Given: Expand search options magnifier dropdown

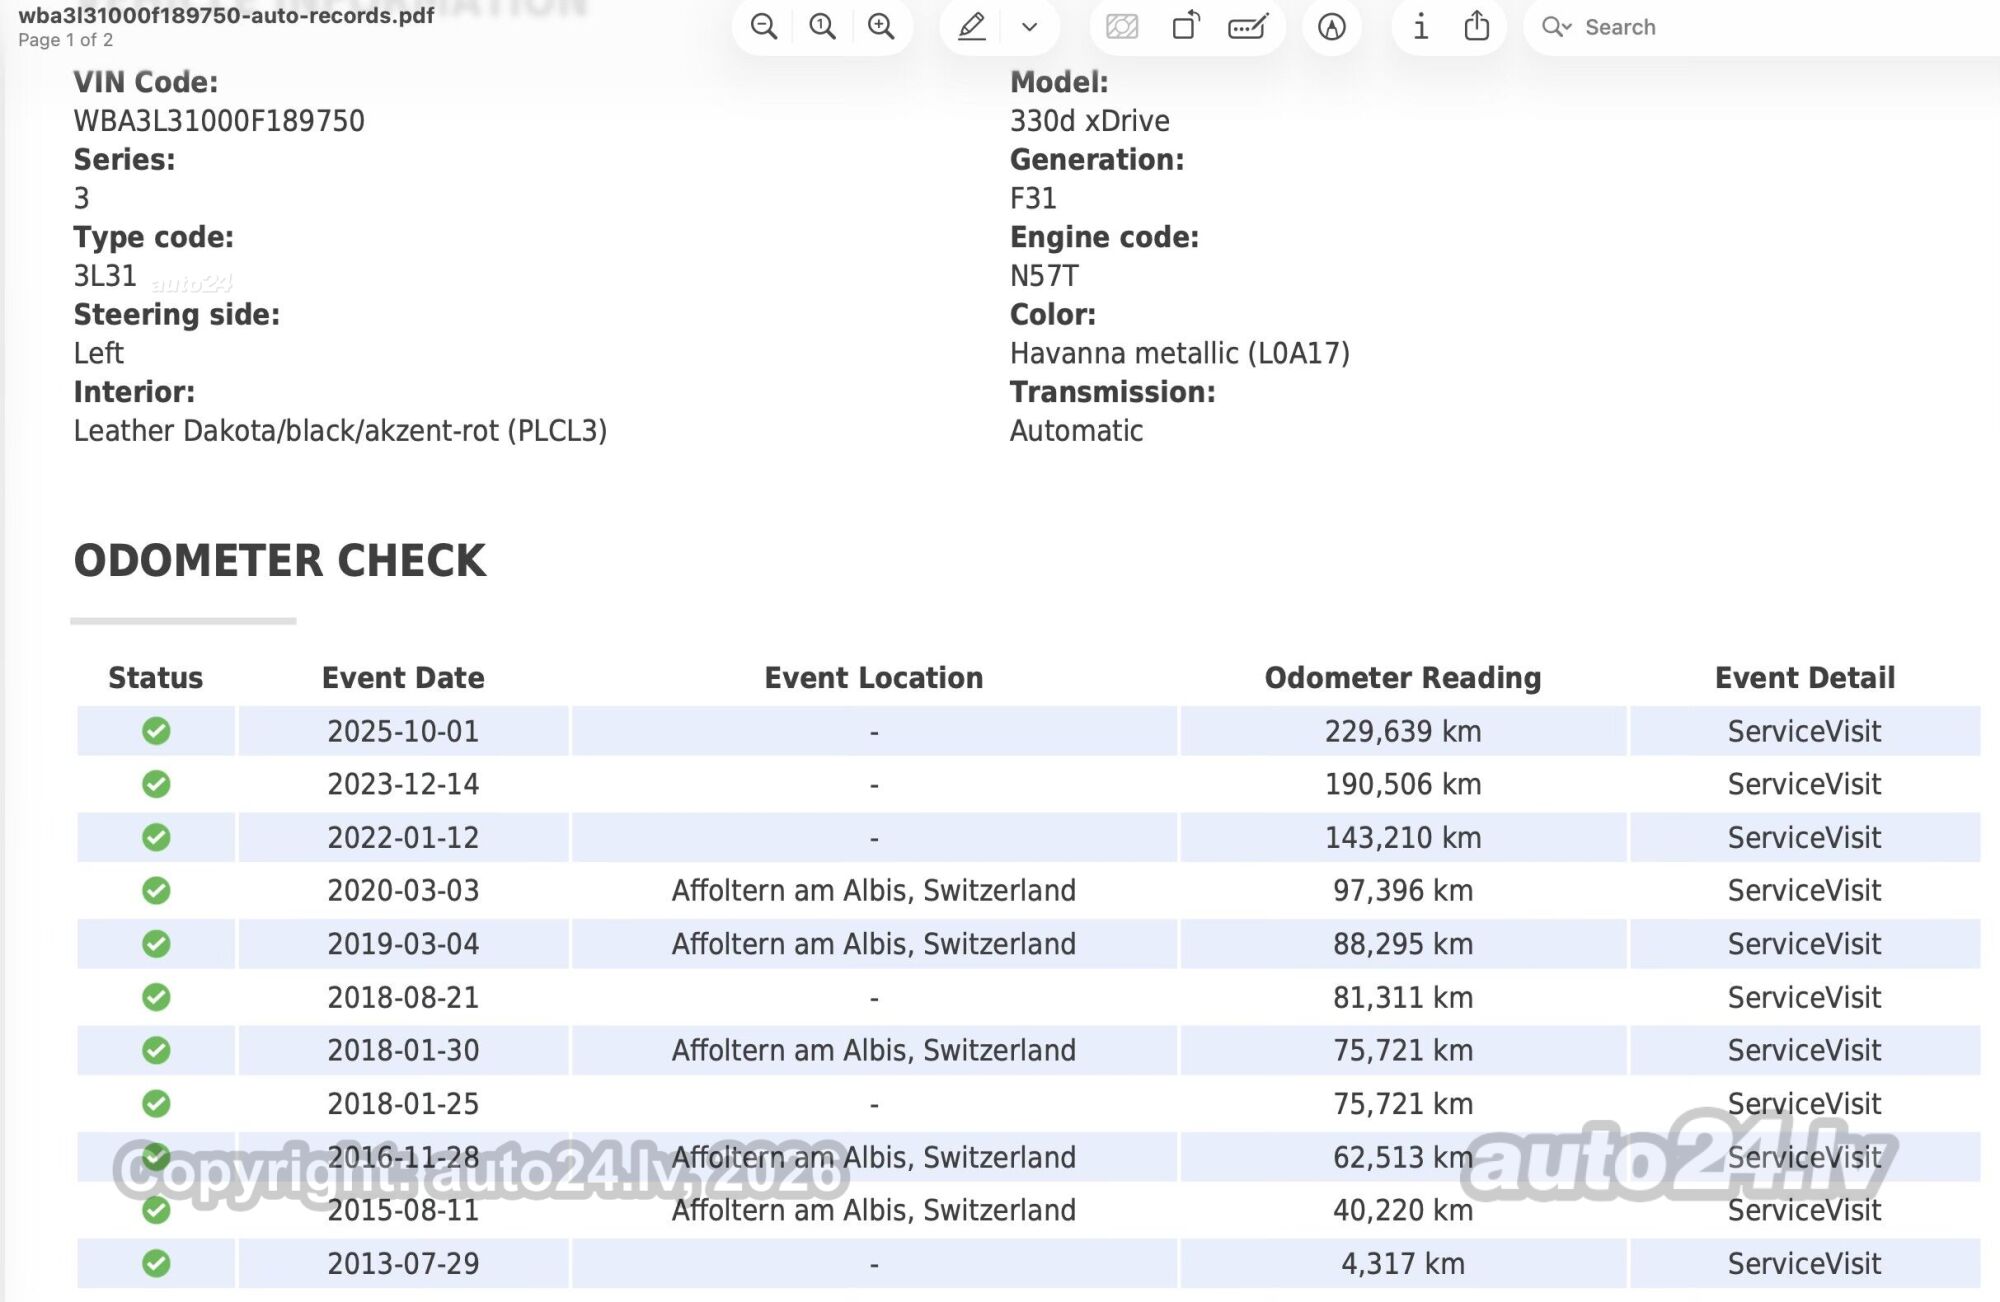Looking at the screenshot, I should tap(1556, 27).
